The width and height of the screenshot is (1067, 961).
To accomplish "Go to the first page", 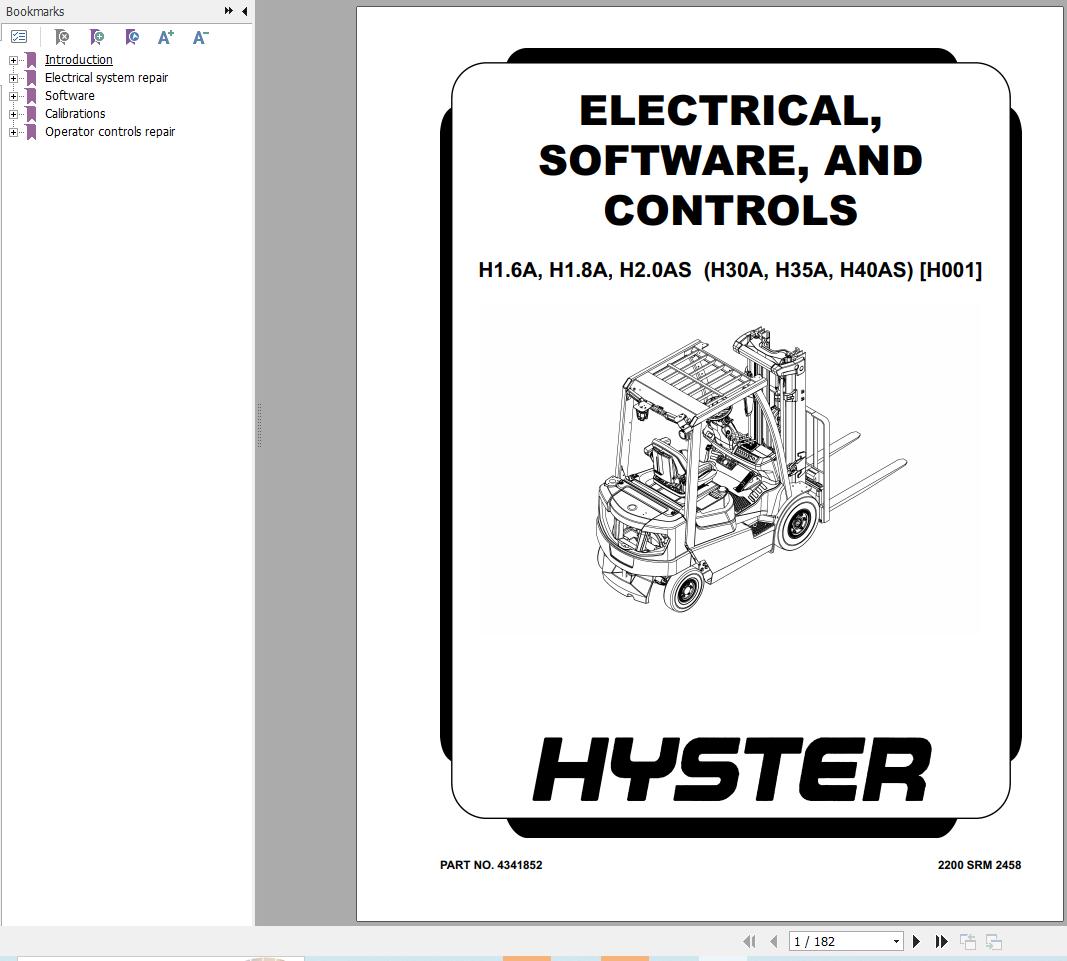I will click(x=749, y=942).
